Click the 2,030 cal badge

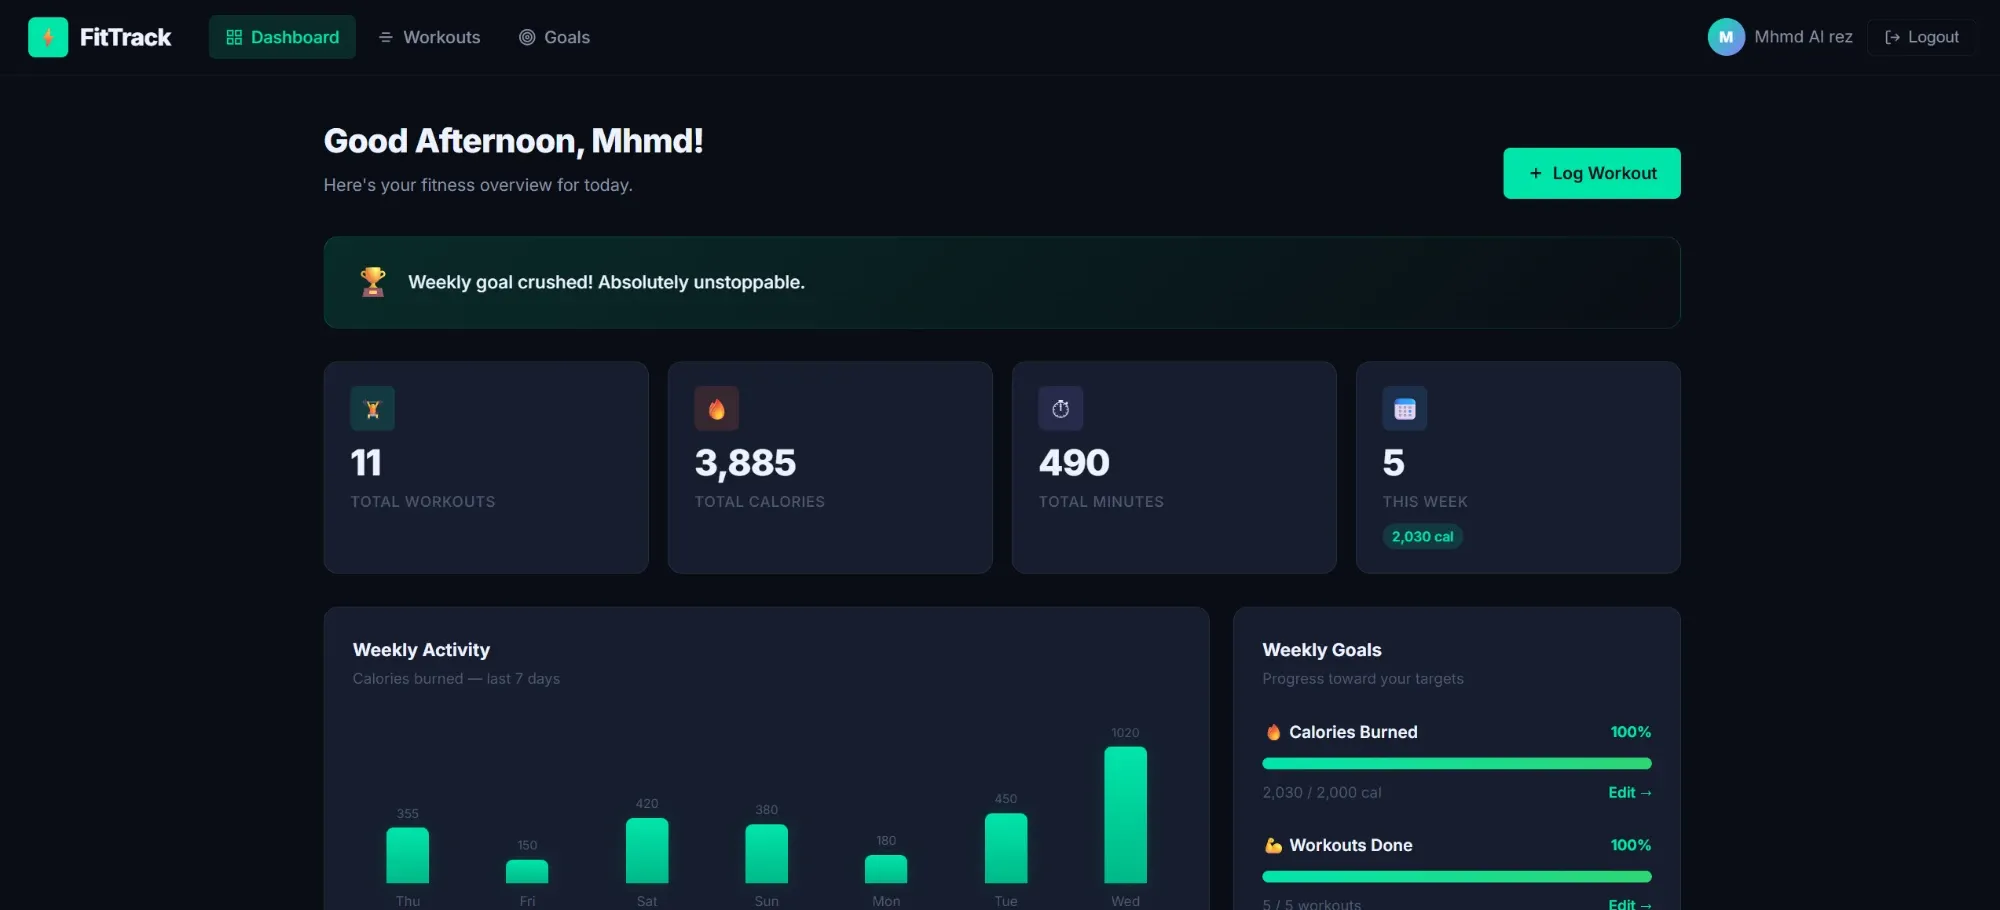pyautogui.click(x=1422, y=537)
